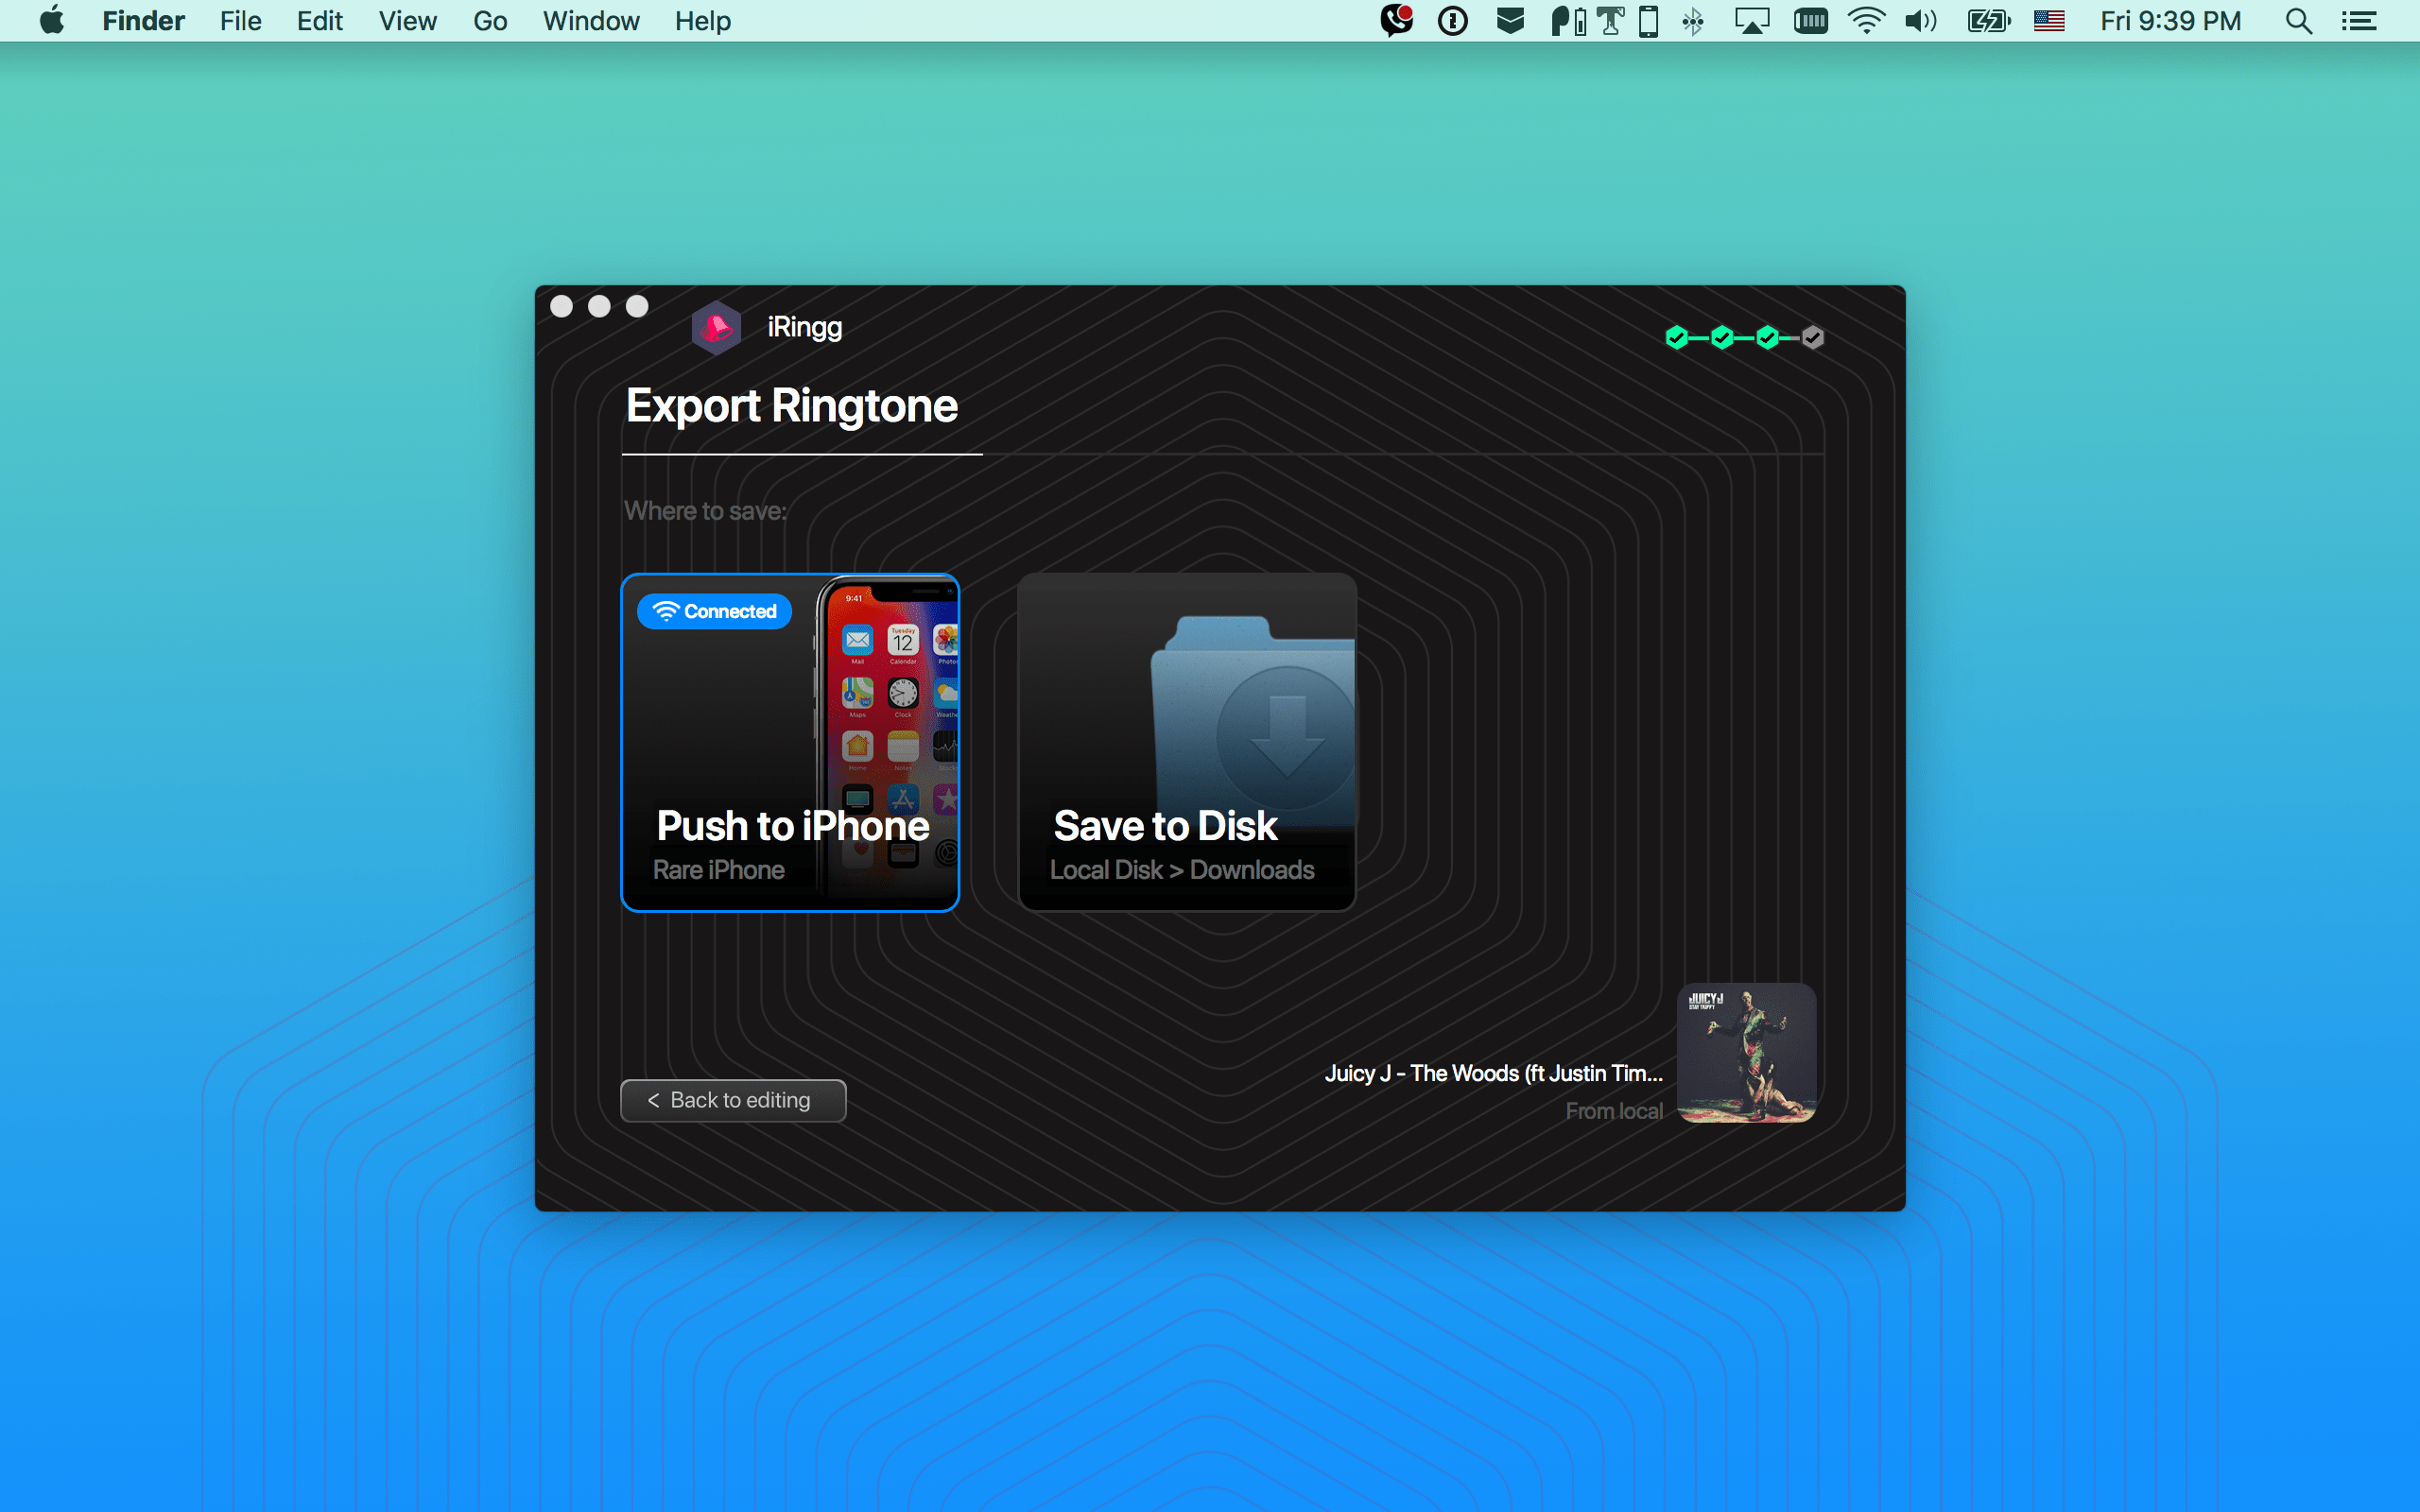
Task: Open the View menu
Action: 408,21
